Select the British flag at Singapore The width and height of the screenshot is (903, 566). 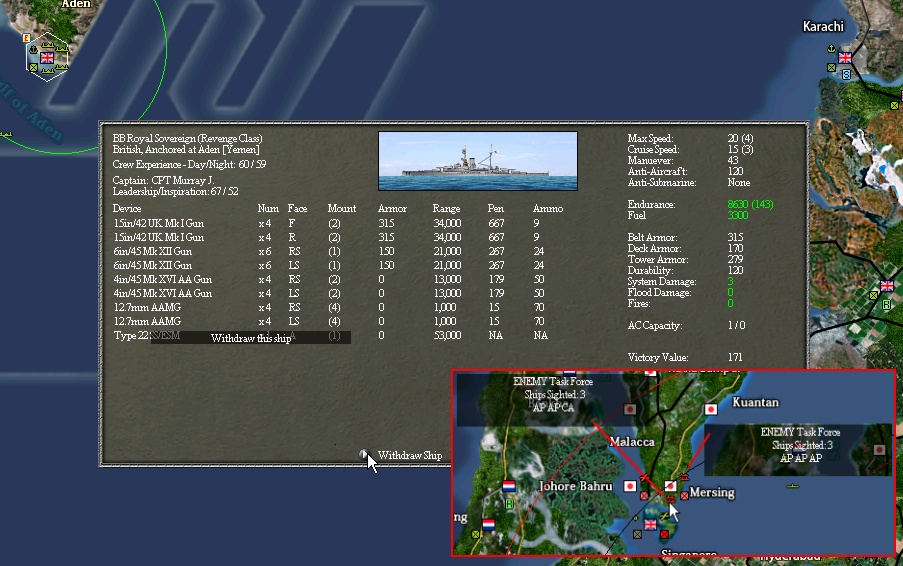(x=650, y=525)
